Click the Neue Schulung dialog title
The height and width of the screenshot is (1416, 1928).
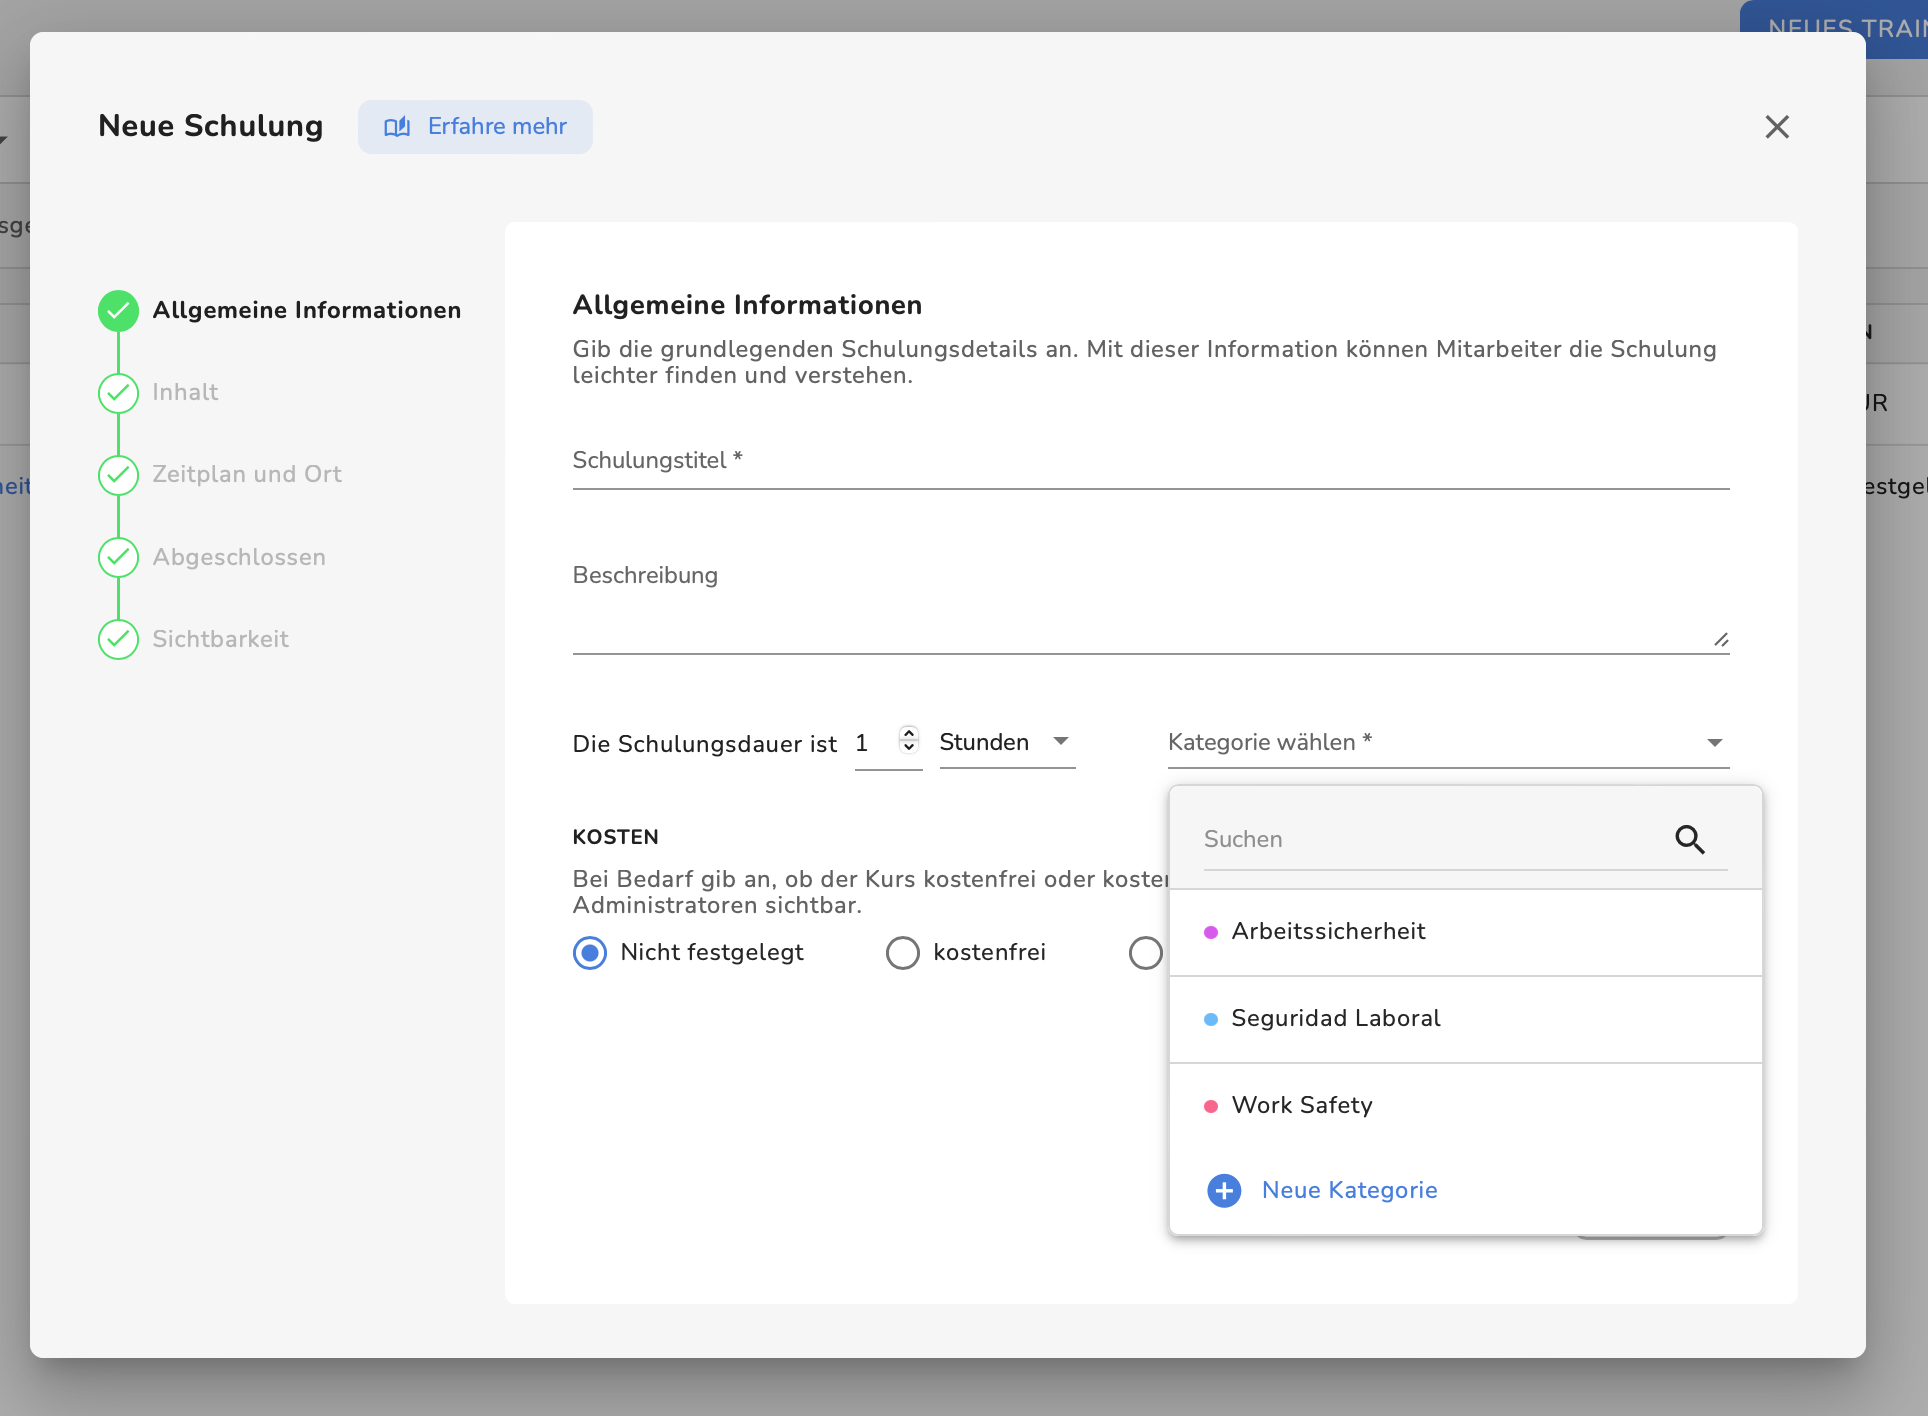(x=211, y=127)
